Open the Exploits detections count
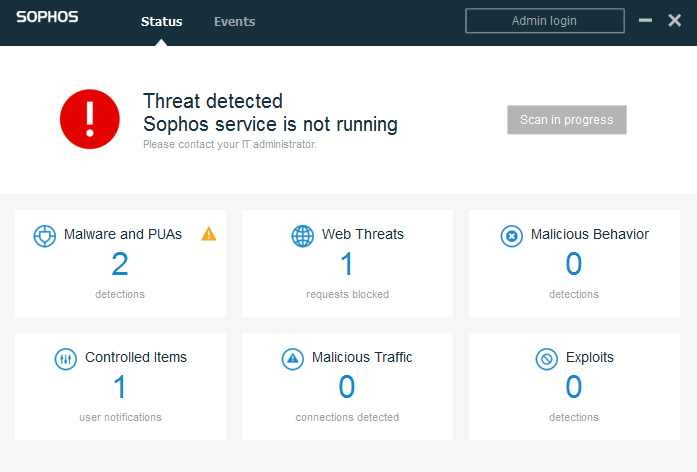The width and height of the screenshot is (697, 472). pos(574,387)
